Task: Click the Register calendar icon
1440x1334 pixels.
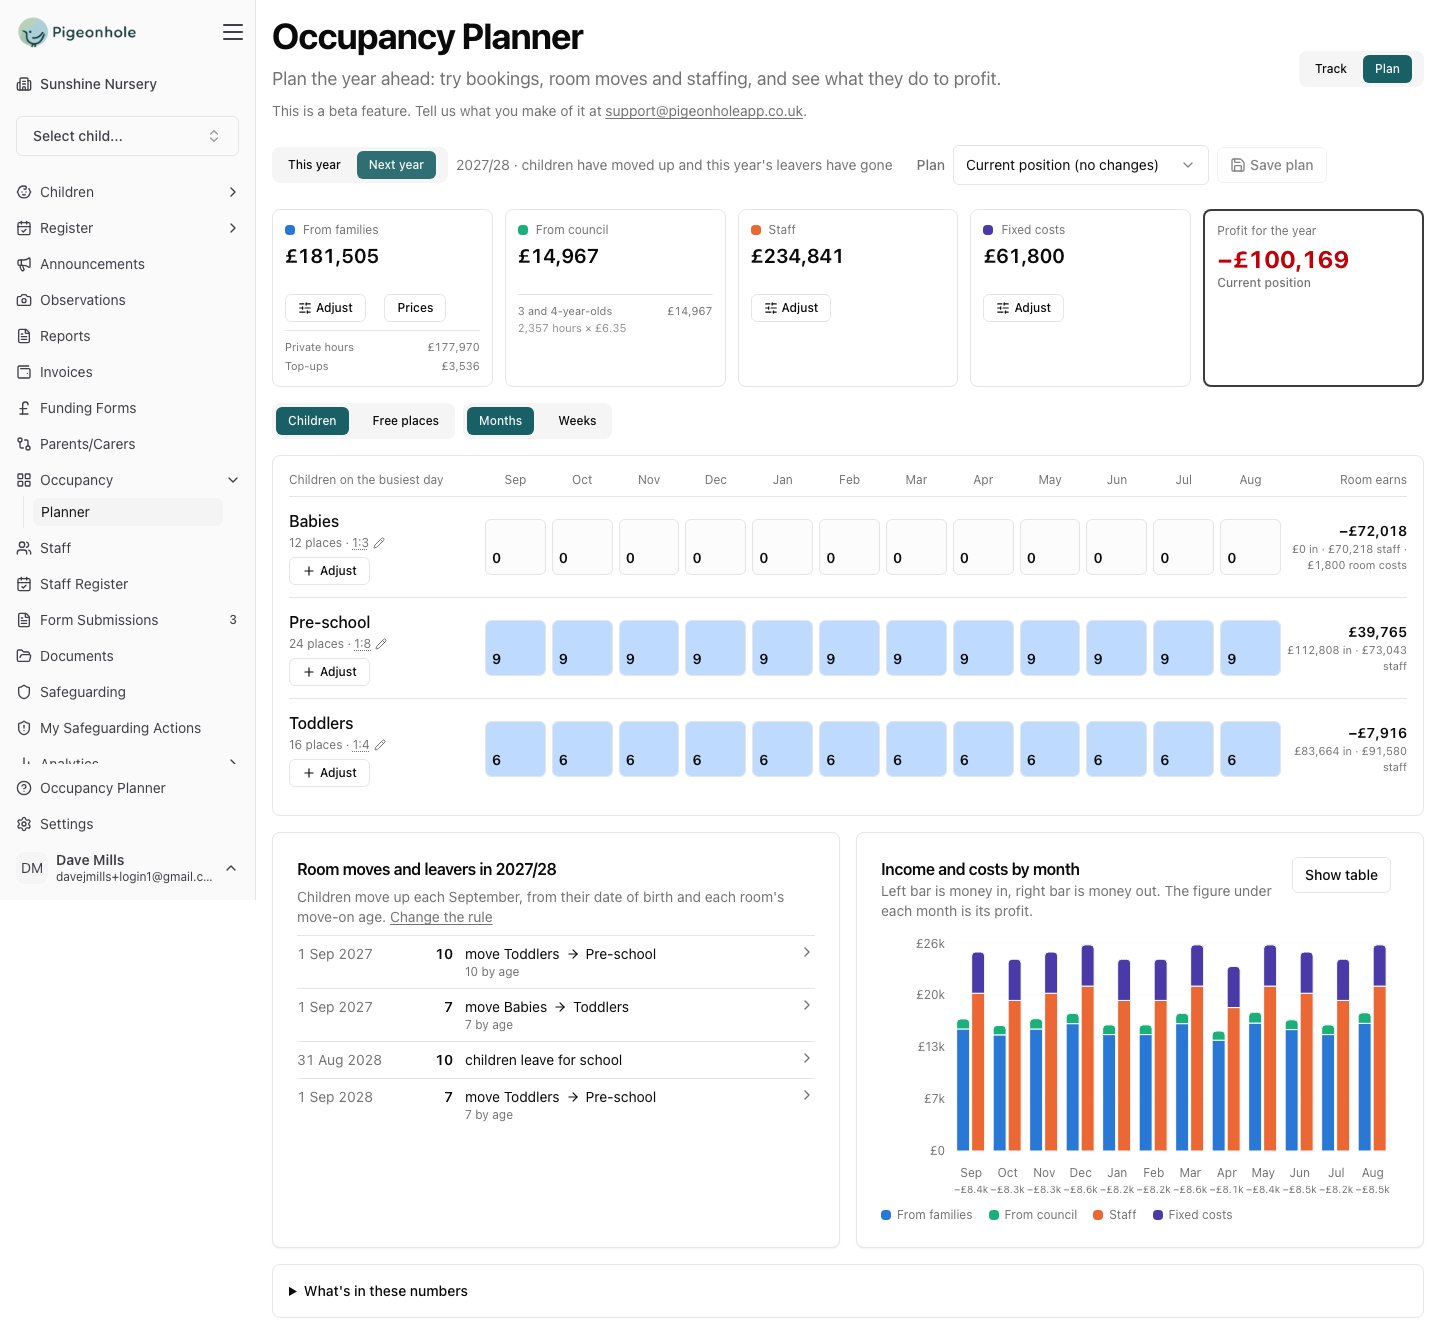Action: 24,228
